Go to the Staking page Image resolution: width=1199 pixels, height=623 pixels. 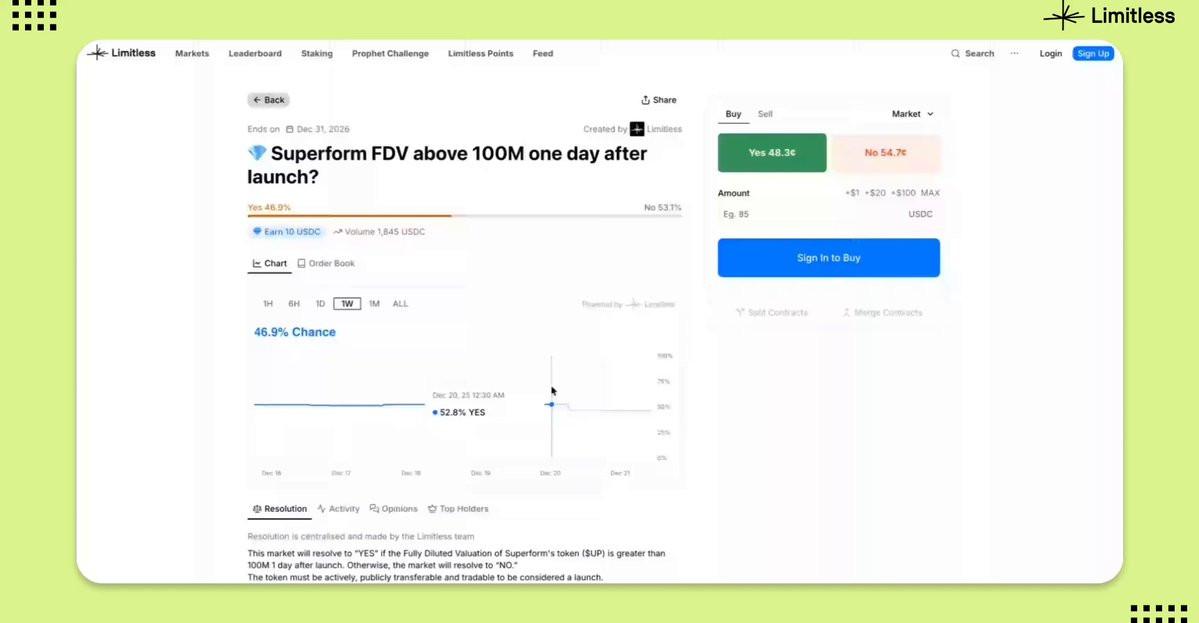(x=317, y=54)
